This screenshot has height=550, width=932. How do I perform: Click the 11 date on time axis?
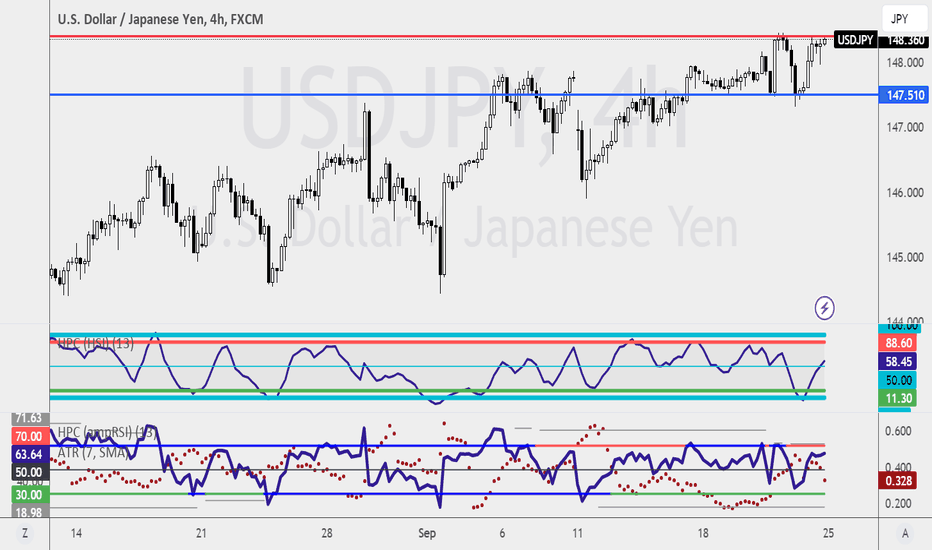(x=577, y=533)
